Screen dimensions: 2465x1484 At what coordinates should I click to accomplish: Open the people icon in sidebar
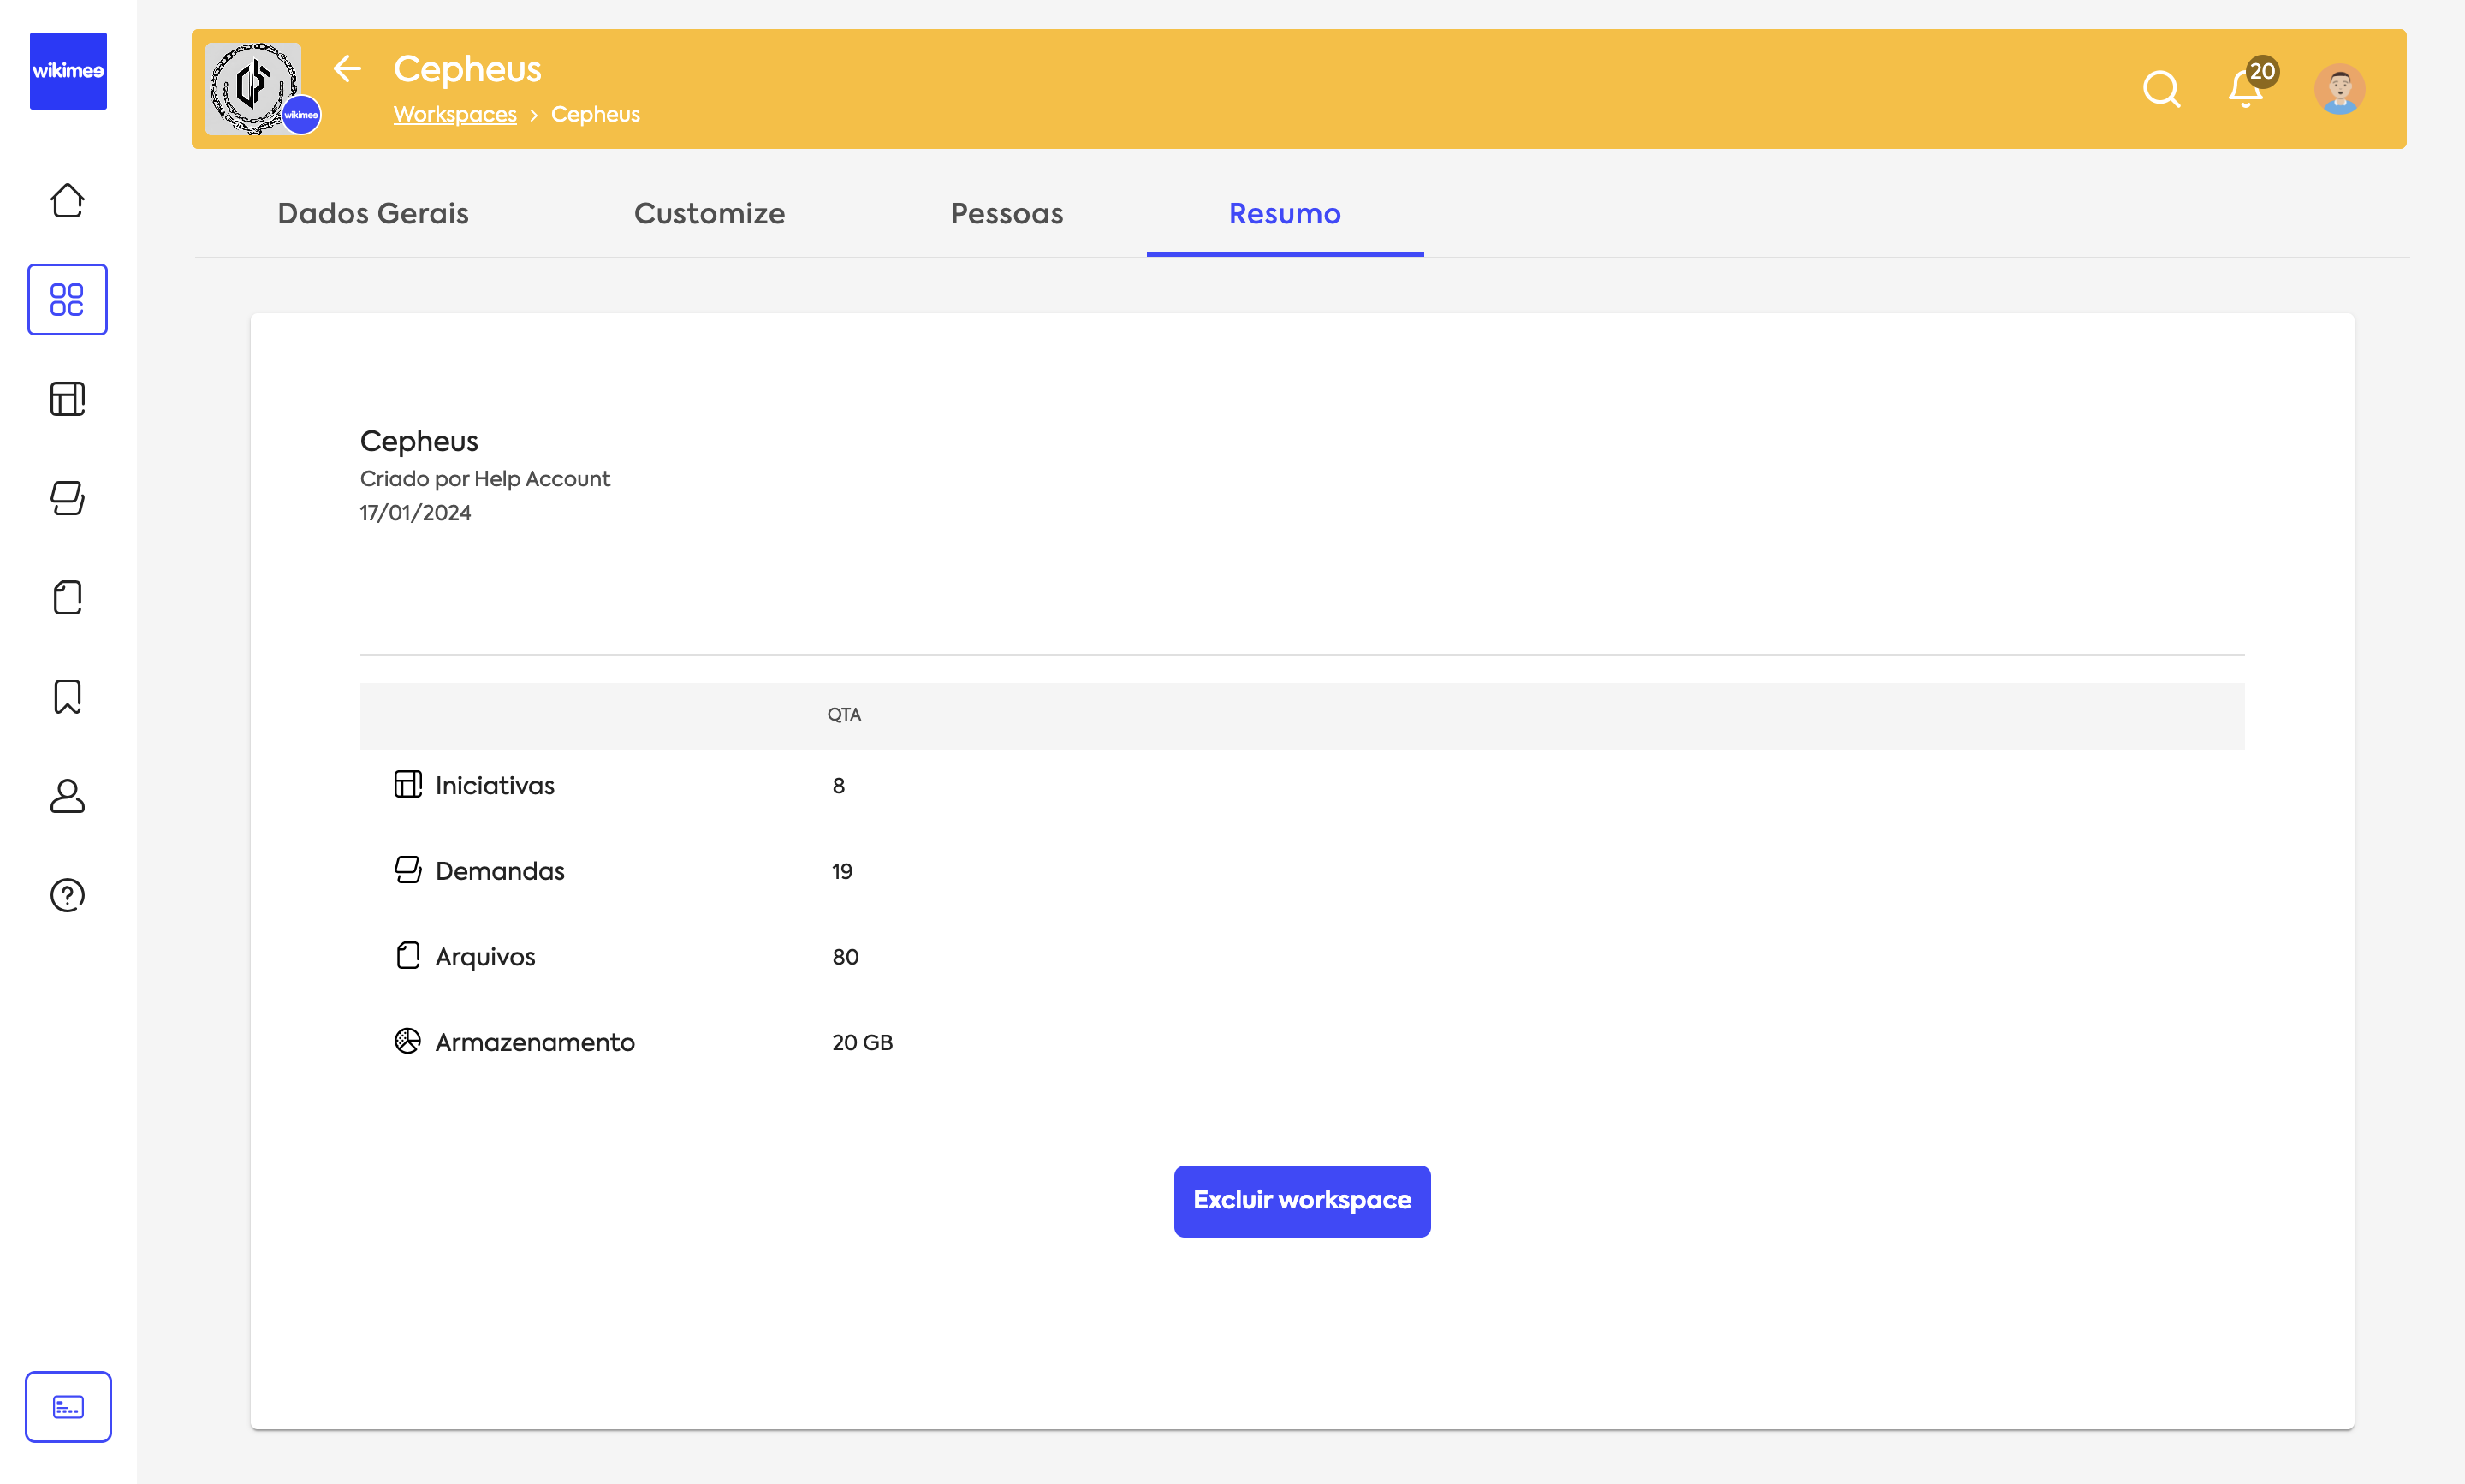point(67,796)
